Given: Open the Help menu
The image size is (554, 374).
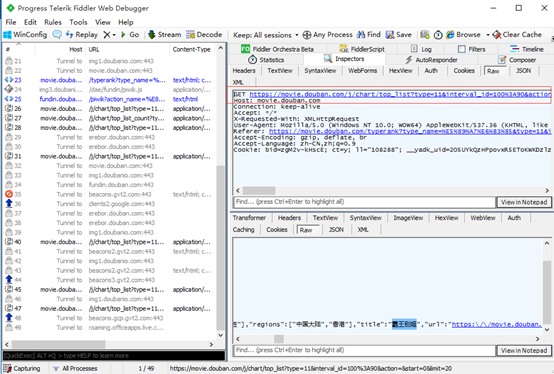Looking at the screenshot, I should click(126, 22).
